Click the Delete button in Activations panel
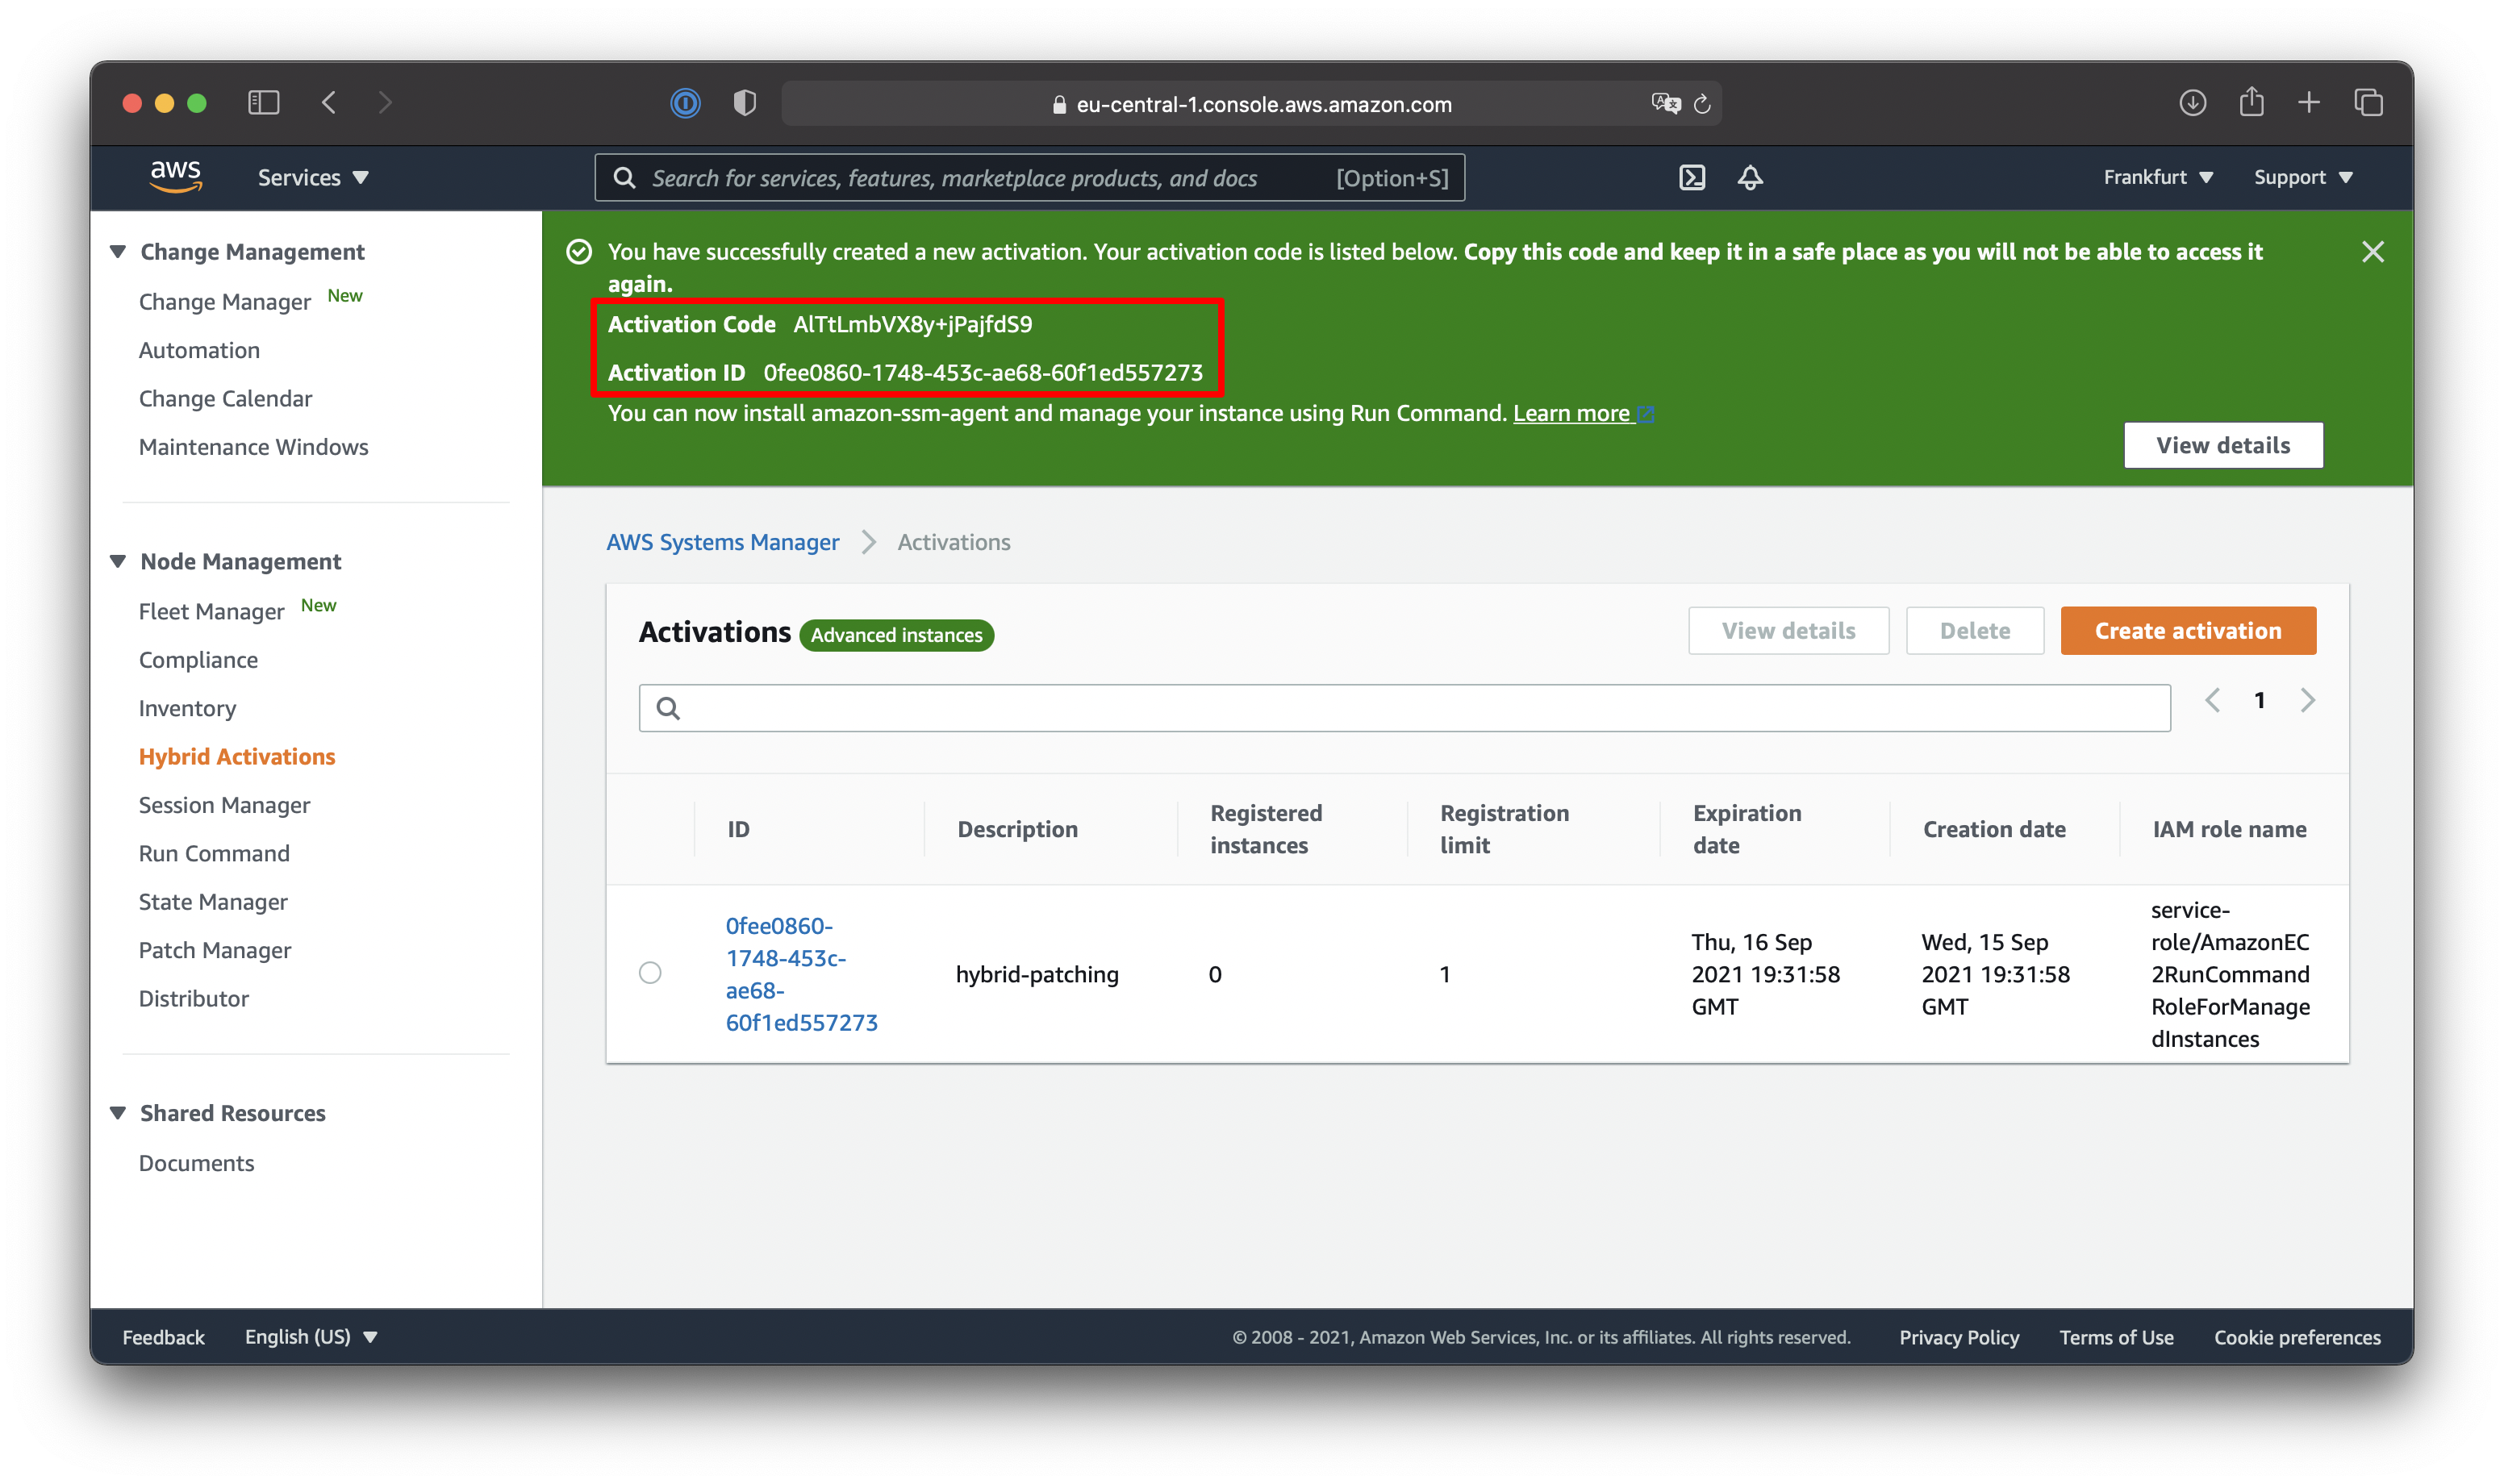 (1974, 631)
